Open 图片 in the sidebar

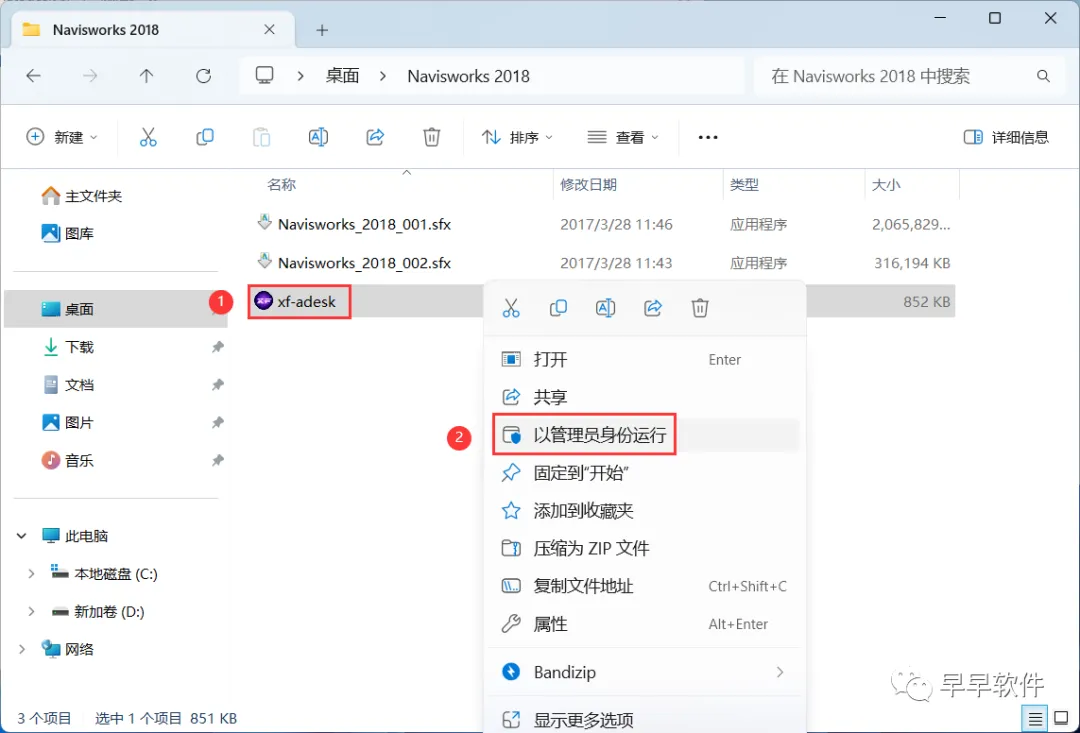point(116,422)
